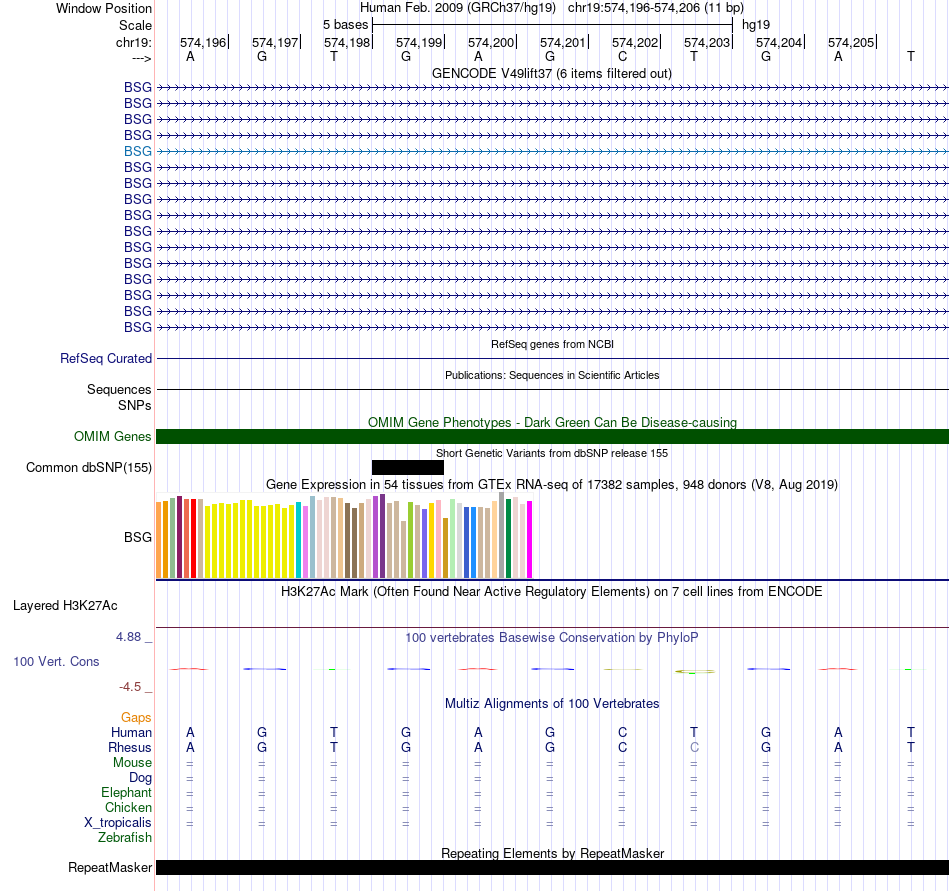
Task: Select the dark green OMIM gene bar
Action: (552, 436)
